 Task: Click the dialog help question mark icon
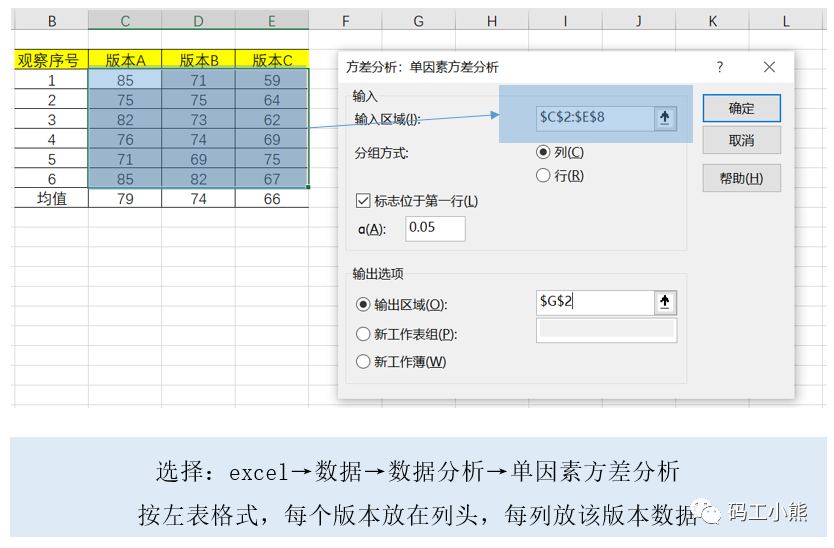720,67
